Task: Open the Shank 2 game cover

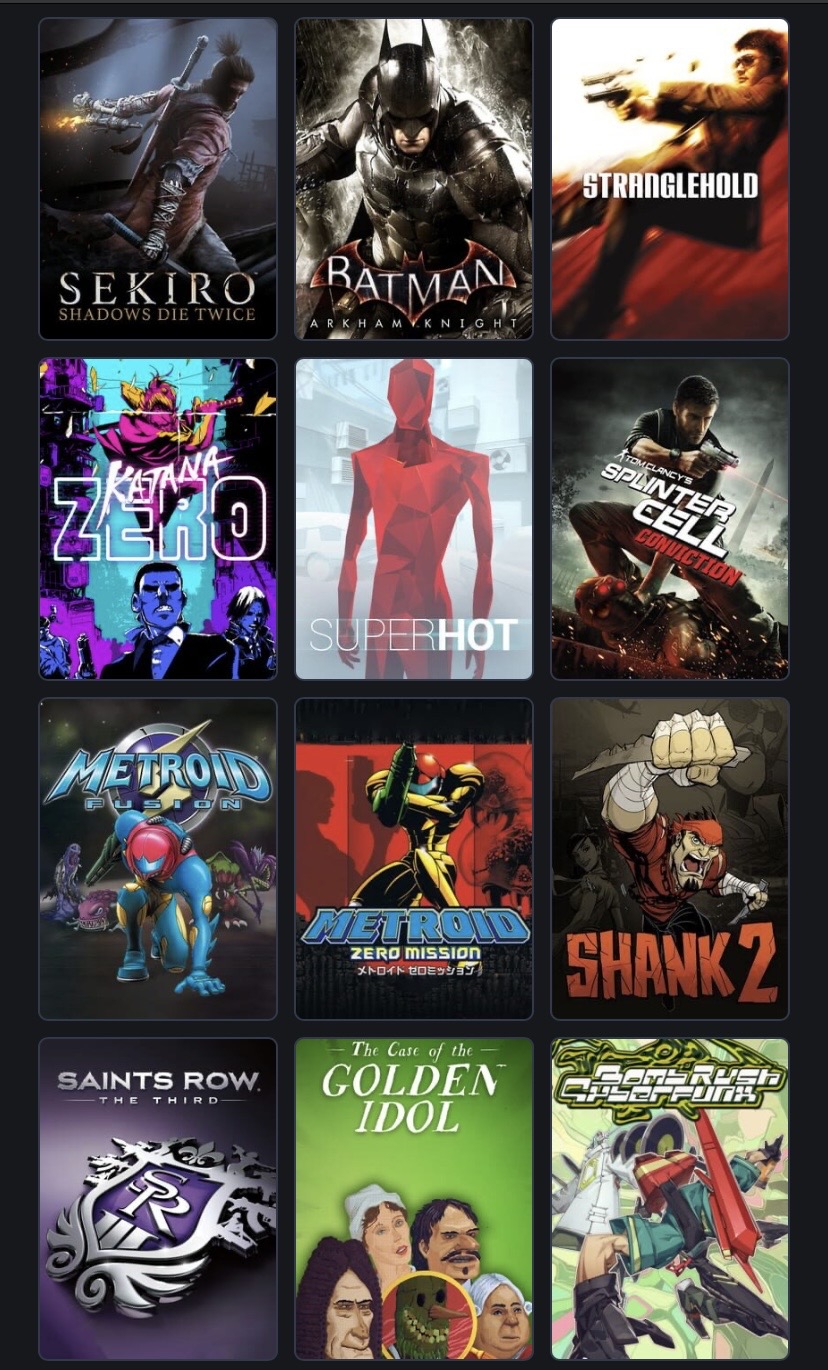Action: [670, 859]
